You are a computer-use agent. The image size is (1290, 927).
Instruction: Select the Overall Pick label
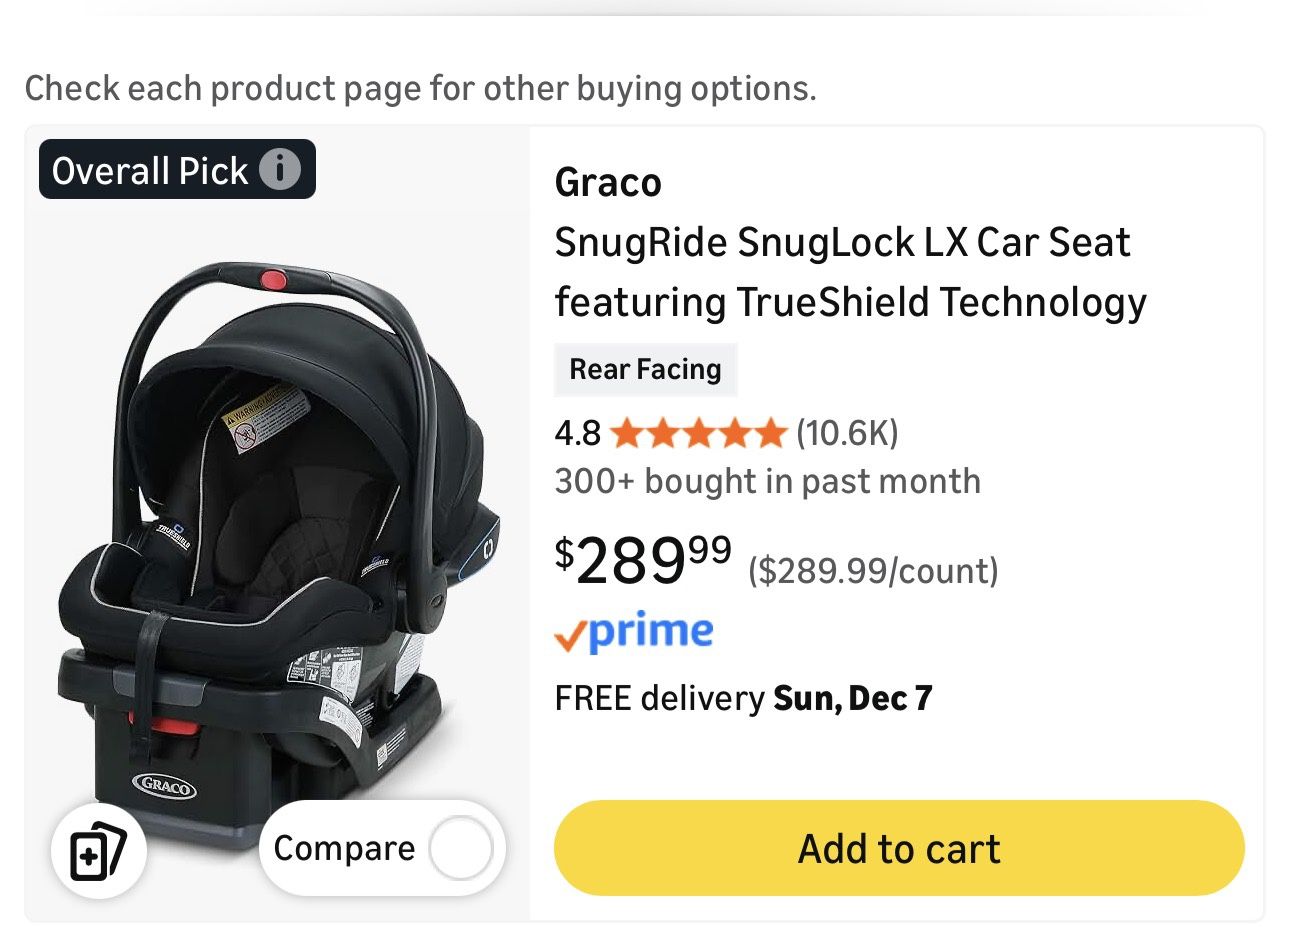click(x=151, y=169)
